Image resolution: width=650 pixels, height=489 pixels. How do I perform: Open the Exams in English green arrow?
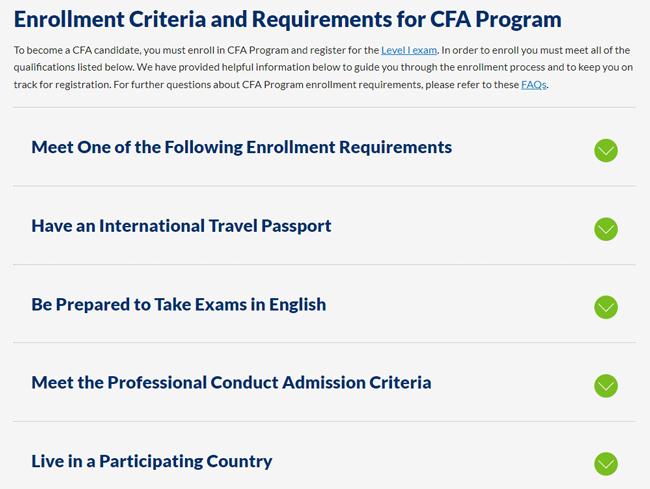605,307
